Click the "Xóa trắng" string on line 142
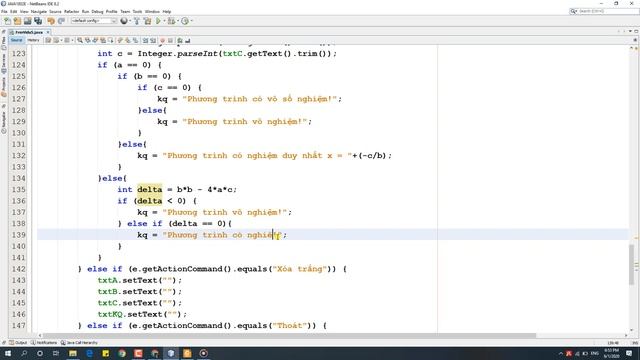 pos(300,269)
